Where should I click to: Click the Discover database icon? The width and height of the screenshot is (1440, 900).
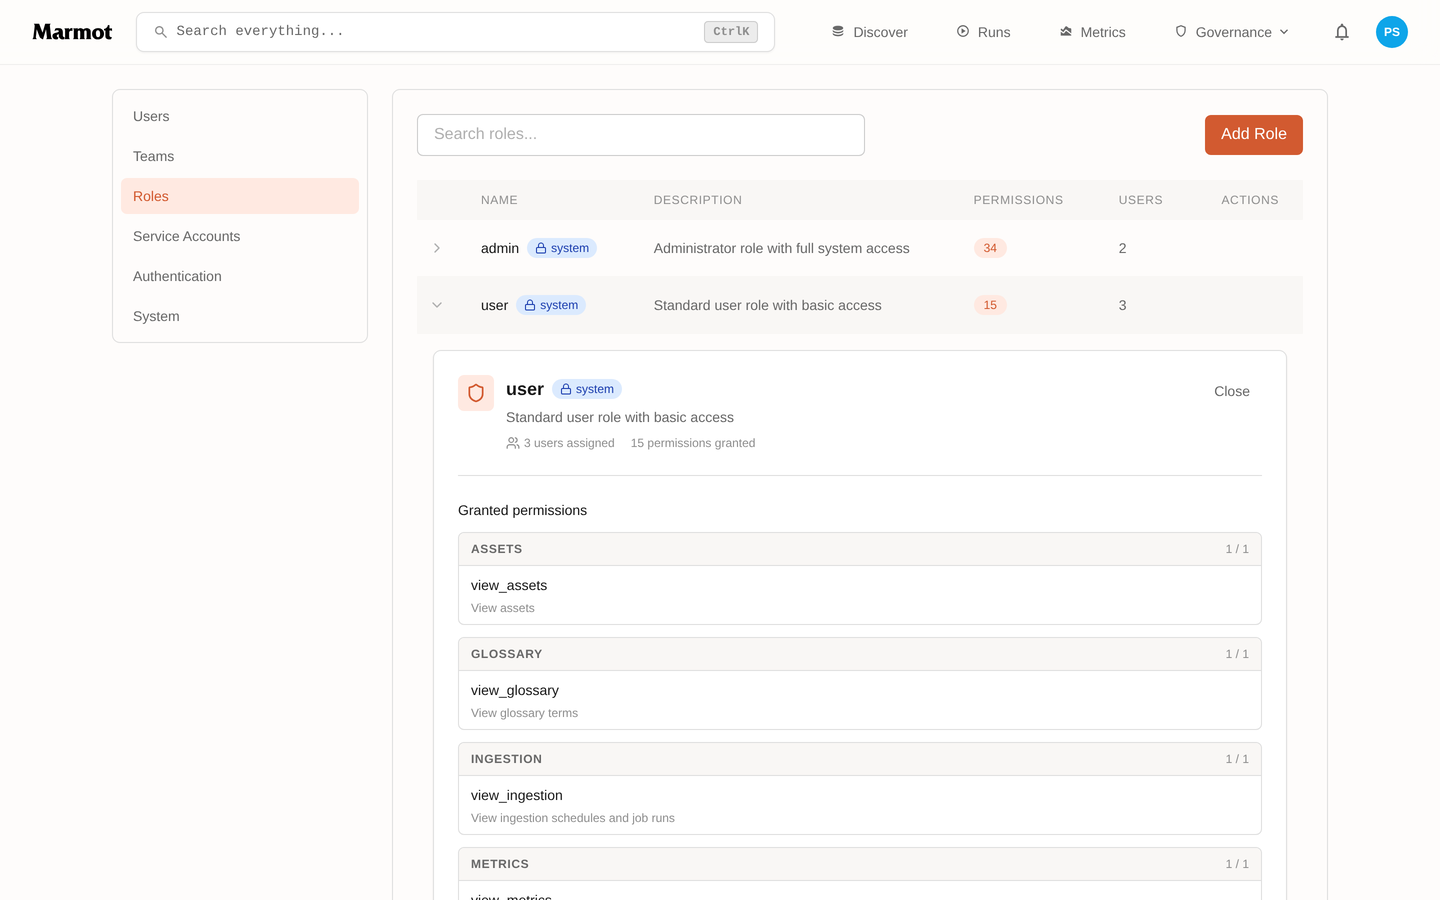[x=838, y=32]
